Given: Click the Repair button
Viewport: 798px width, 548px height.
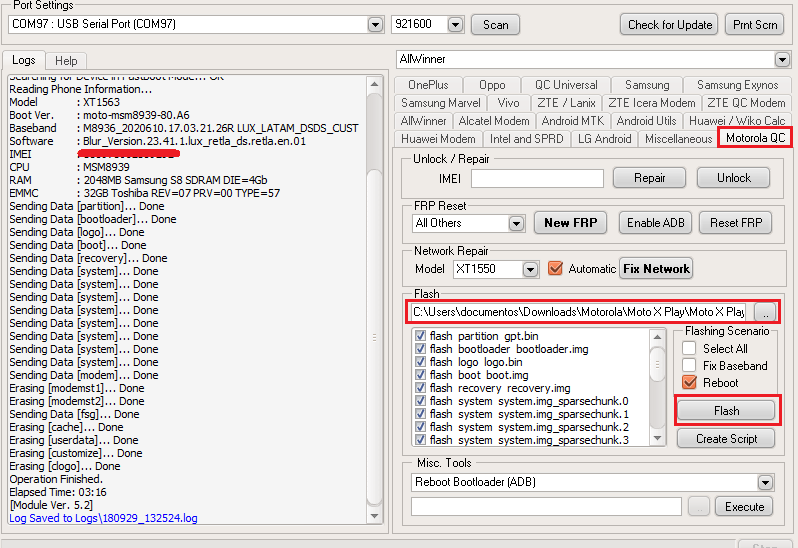Looking at the screenshot, I should [x=649, y=178].
